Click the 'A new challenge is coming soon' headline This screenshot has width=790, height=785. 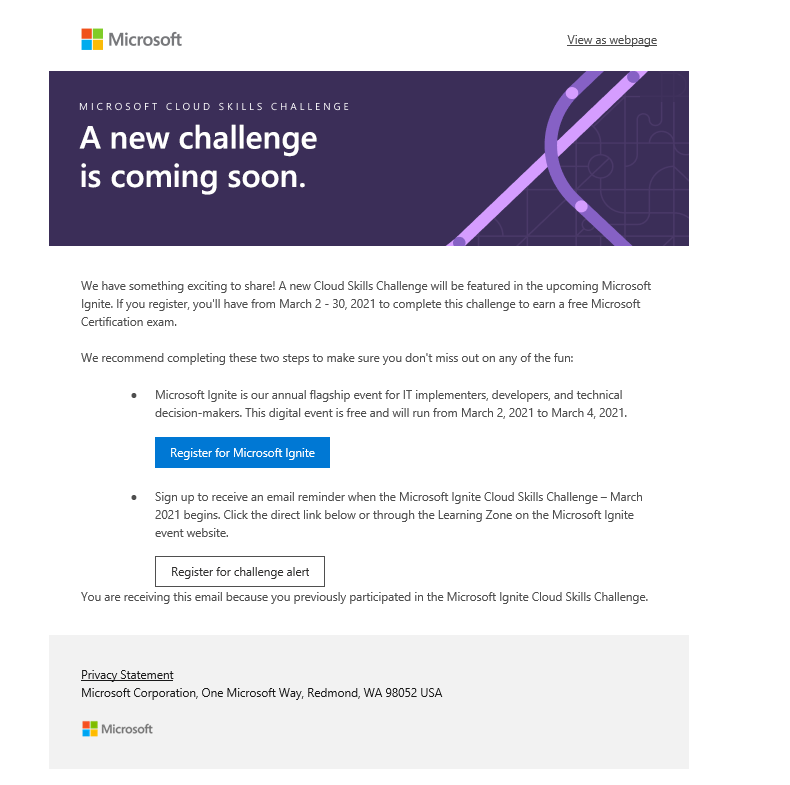[199, 157]
